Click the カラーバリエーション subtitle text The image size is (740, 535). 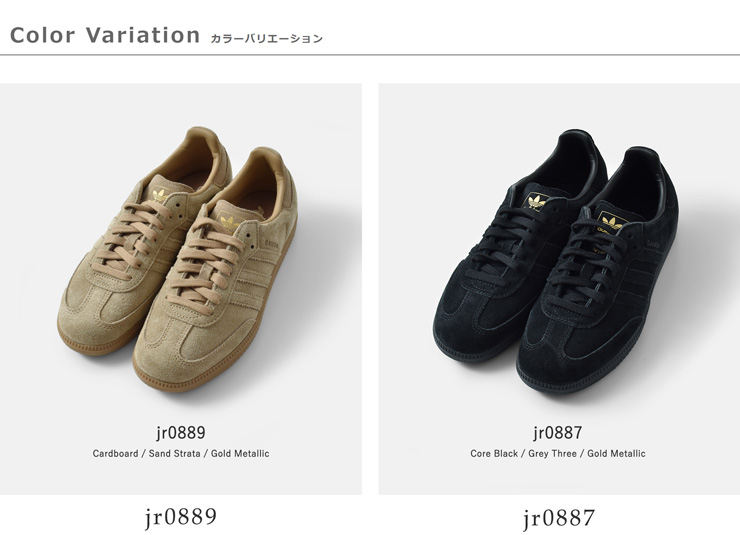[x=267, y=39]
